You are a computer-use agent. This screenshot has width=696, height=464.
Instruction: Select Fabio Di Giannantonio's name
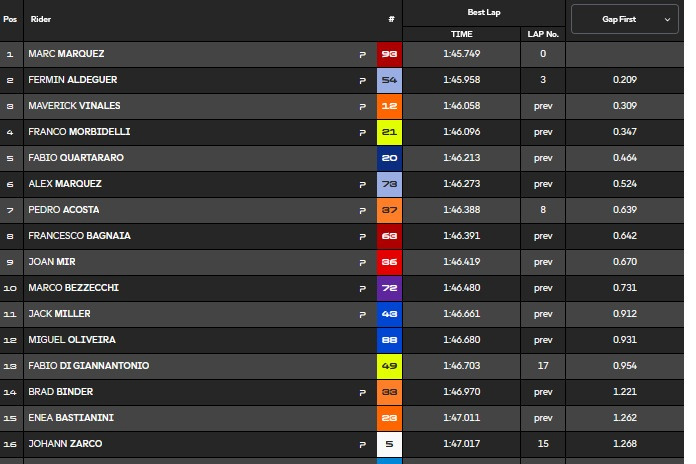point(89,366)
